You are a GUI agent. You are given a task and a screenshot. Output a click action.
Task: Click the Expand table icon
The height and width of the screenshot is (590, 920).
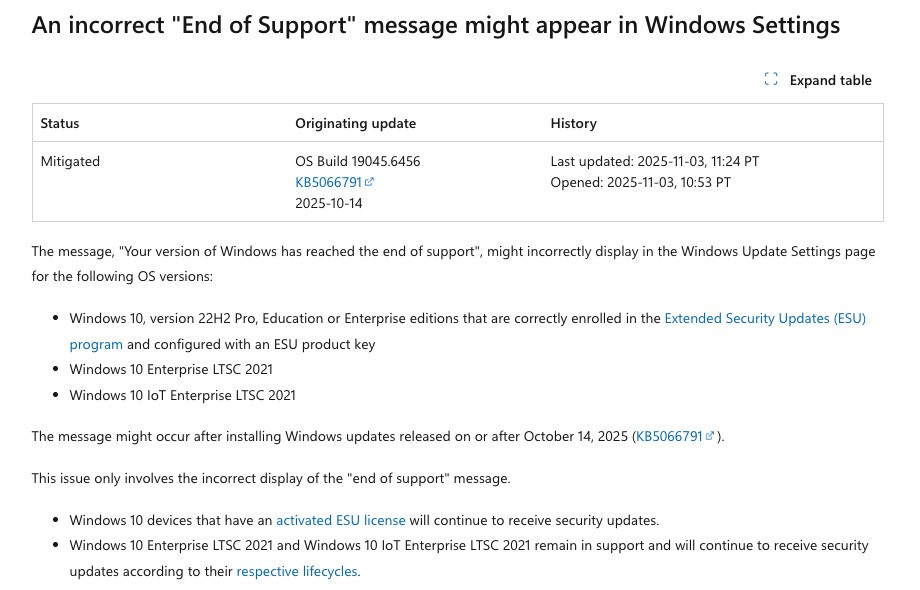tap(771, 80)
